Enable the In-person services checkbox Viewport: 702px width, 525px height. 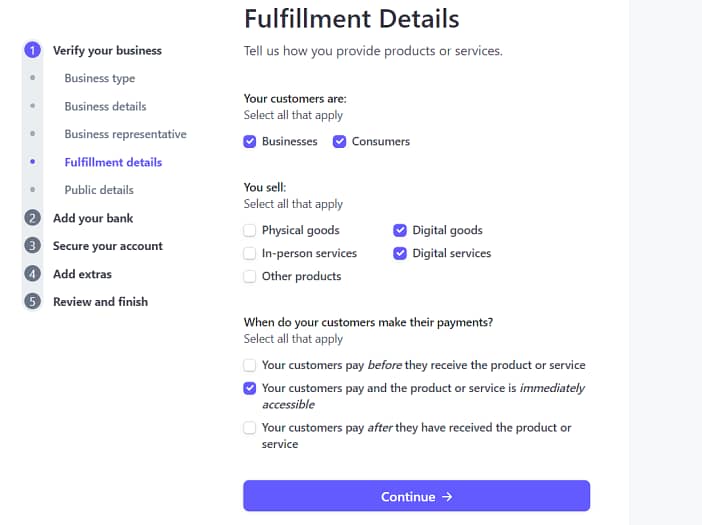pyautogui.click(x=249, y=253)
